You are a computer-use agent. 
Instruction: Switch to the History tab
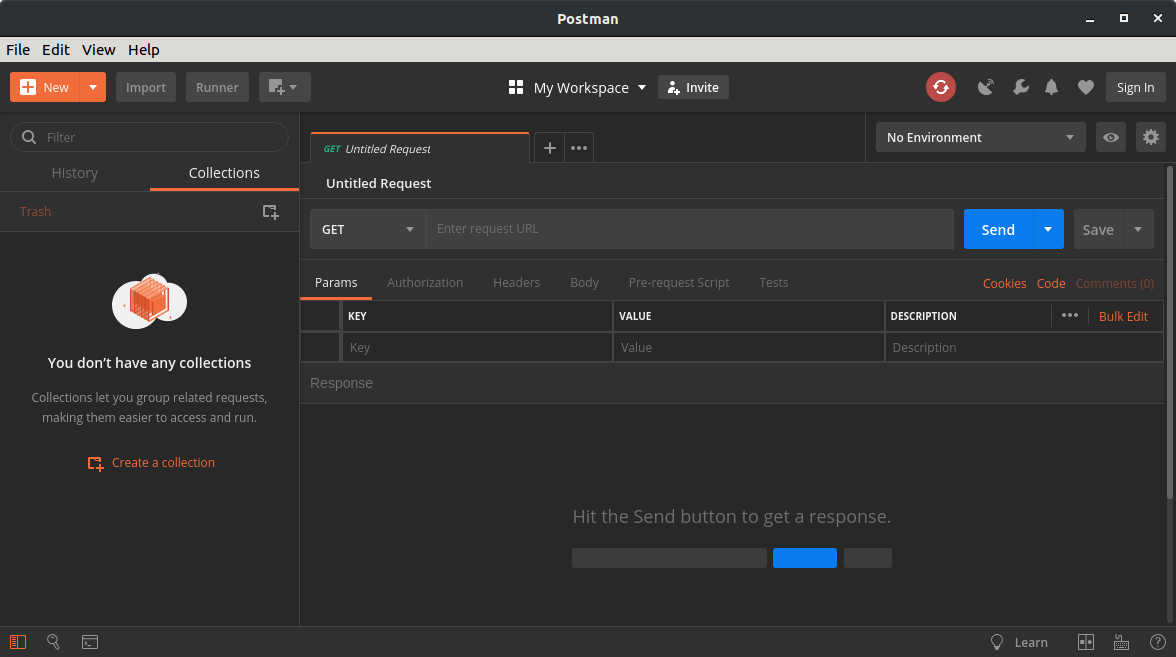(x=75, y=173)
